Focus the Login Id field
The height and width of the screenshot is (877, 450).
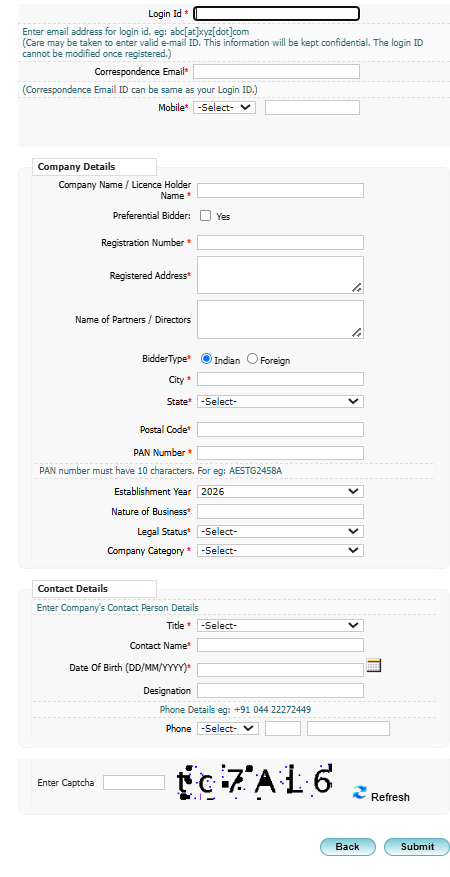[x=276, y=13]
